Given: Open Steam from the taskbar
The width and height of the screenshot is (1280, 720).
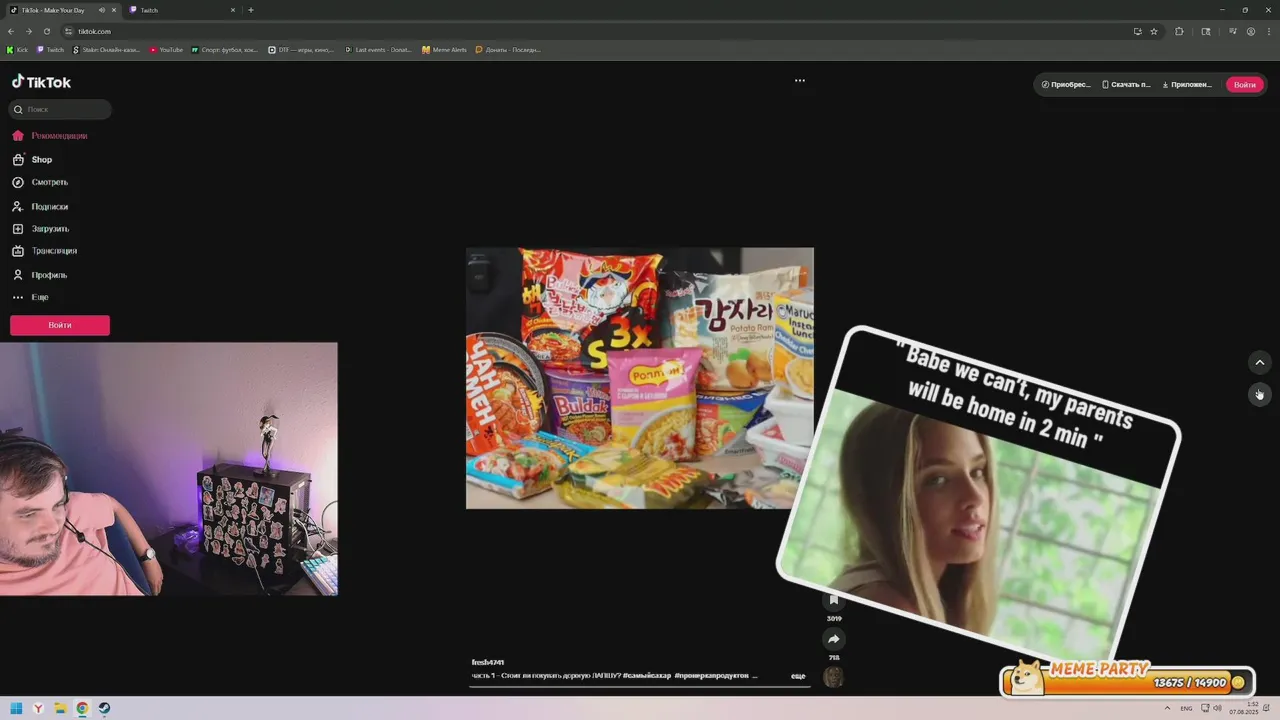Looking at the screenshot, I should click(x=104, y=708).
